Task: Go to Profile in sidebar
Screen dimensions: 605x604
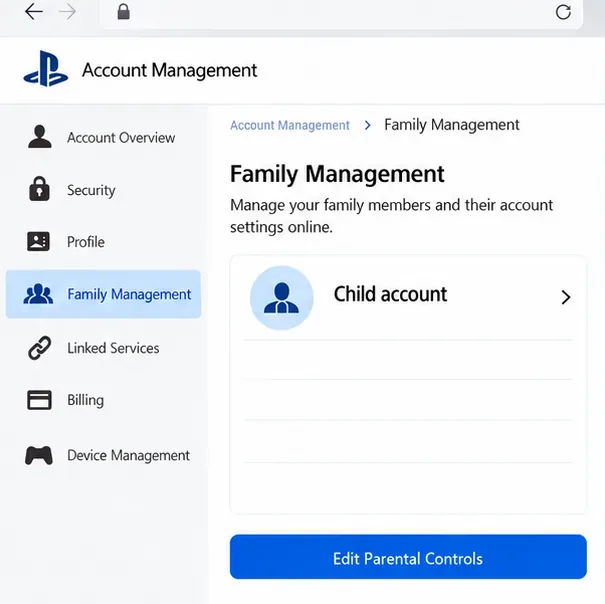Action: tap(103, 242)
